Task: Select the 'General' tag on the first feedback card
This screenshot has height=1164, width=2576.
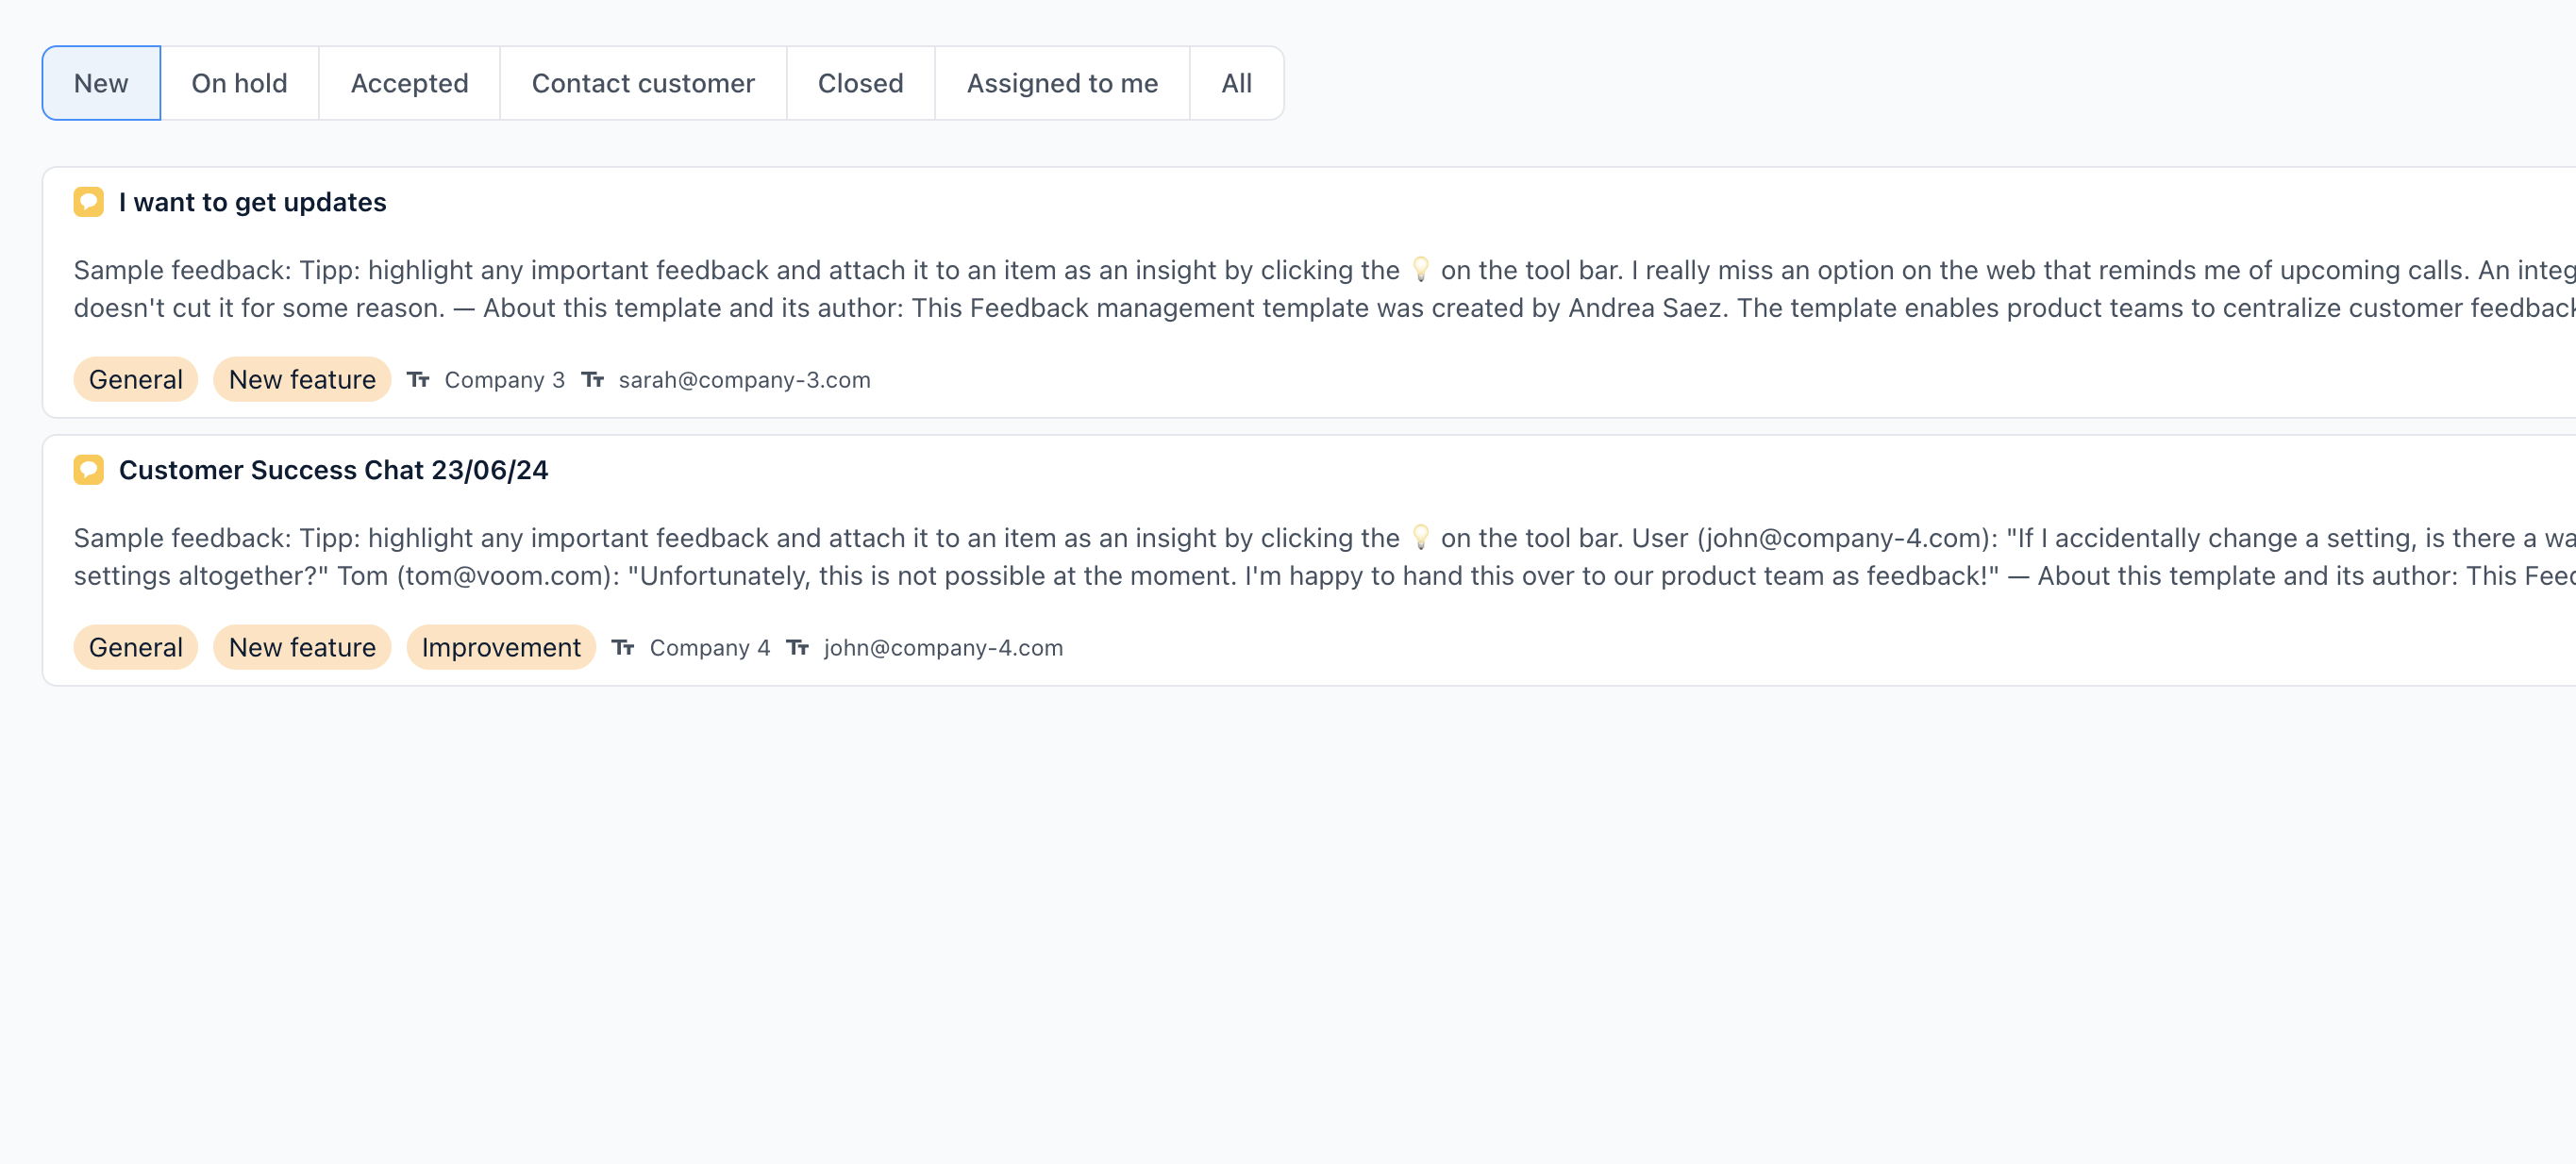Action: click(135, 379)
